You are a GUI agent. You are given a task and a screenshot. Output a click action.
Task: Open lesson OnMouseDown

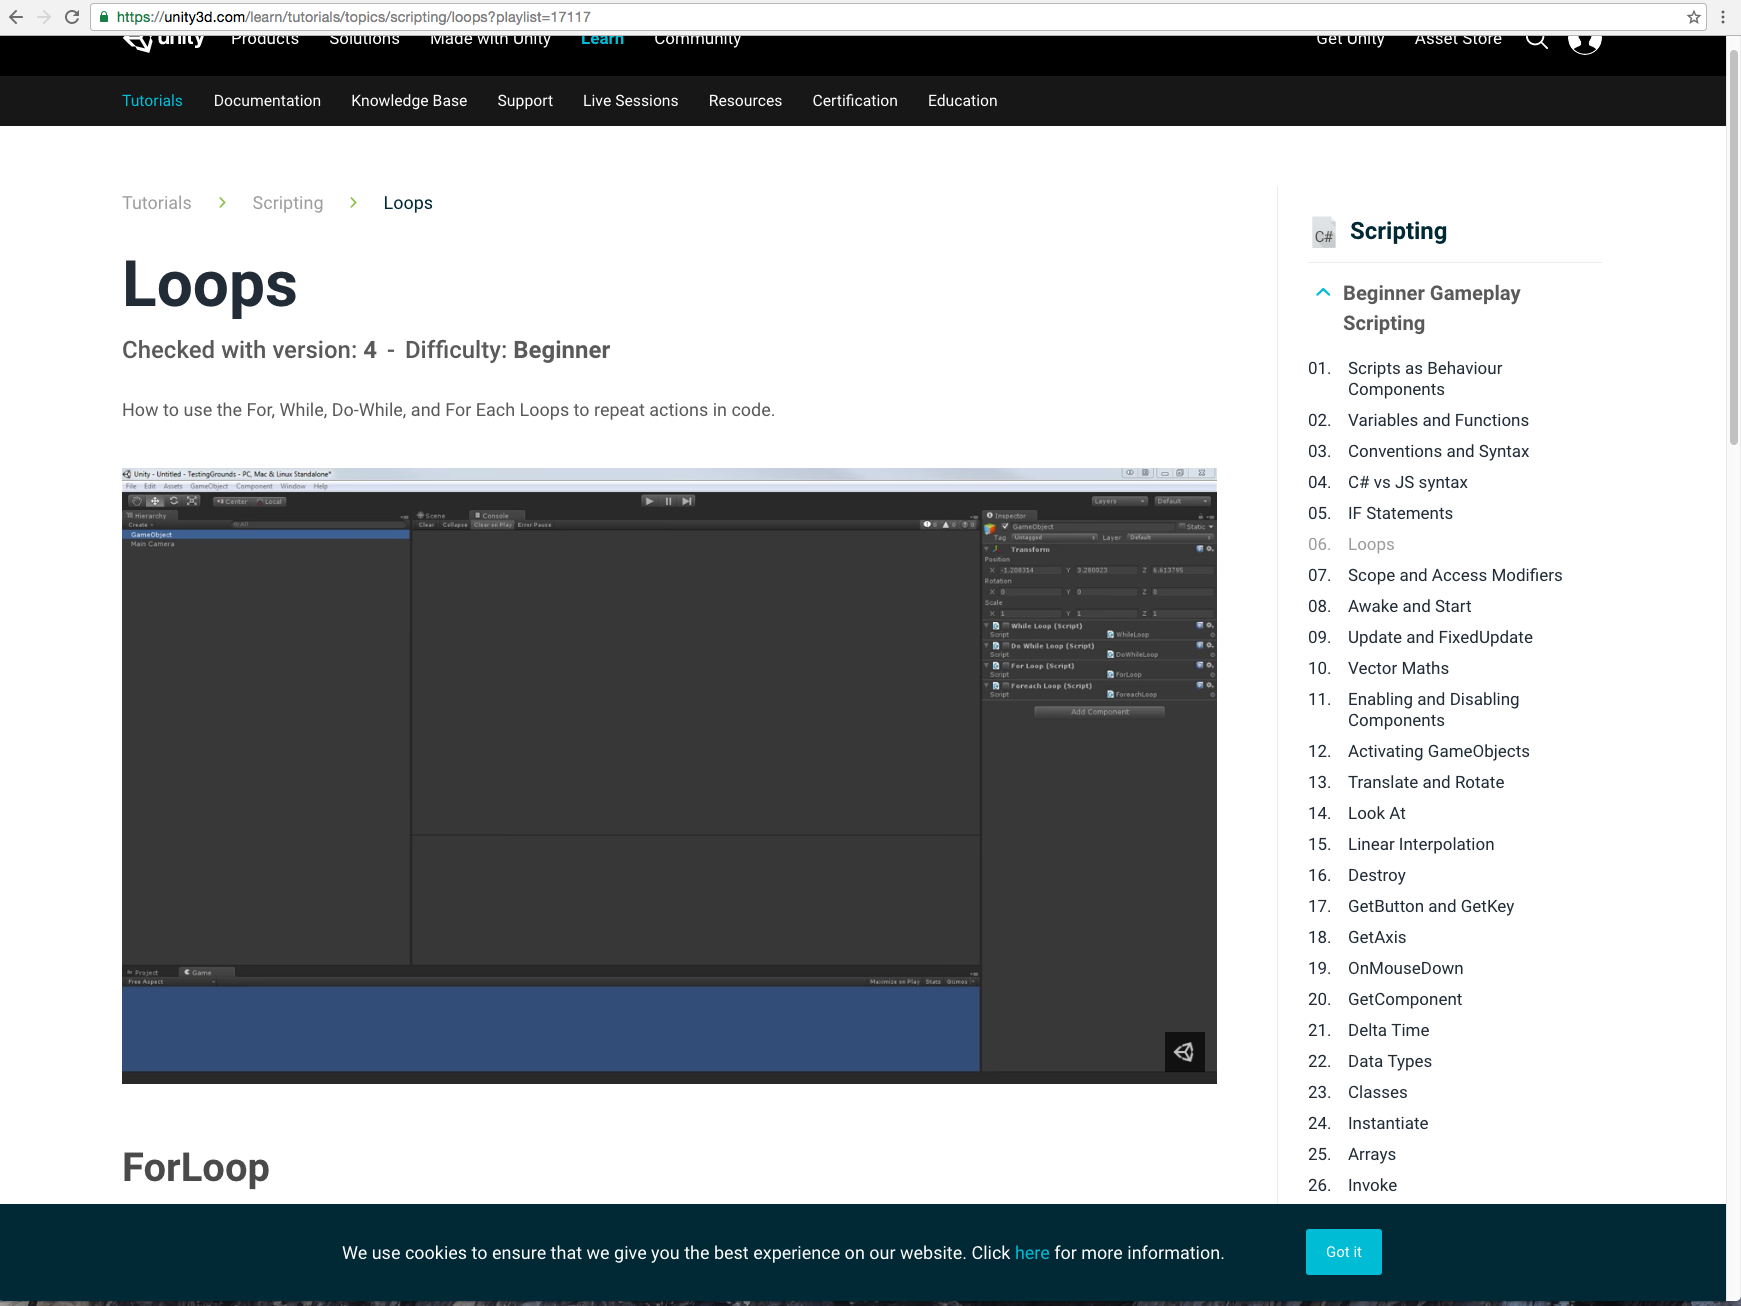tap(1405, 969)
